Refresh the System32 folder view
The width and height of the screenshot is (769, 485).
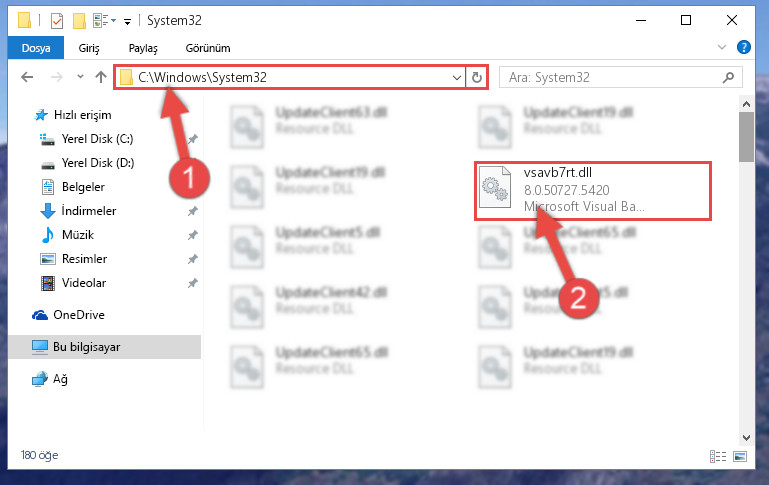(477, 77)
